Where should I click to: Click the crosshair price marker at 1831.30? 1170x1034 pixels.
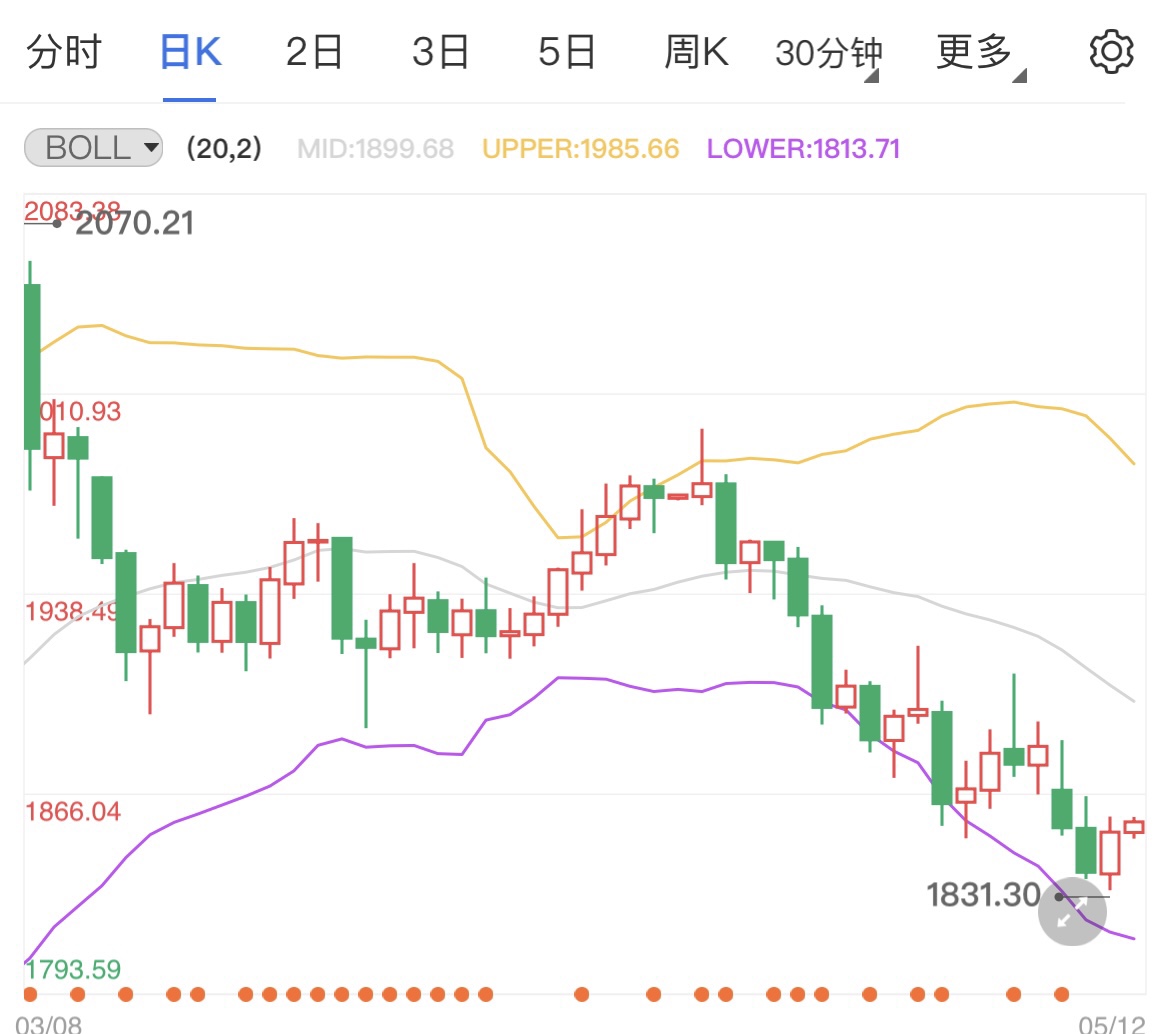coord(985,896)
